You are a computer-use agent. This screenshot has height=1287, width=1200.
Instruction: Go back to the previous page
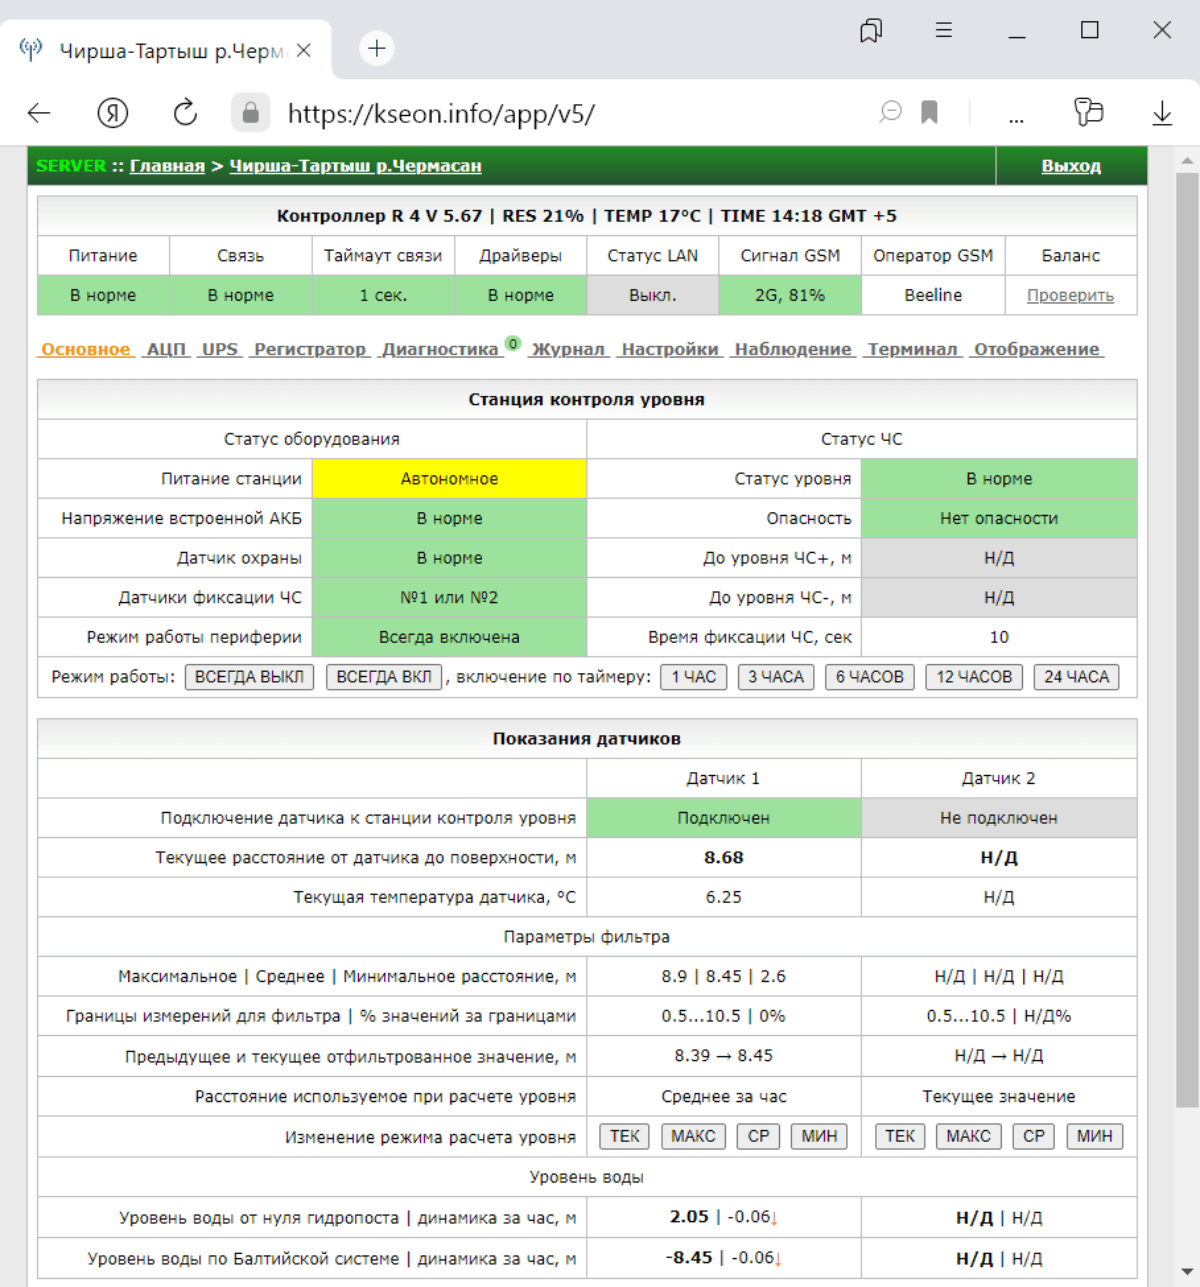click(x=39, y=113)
